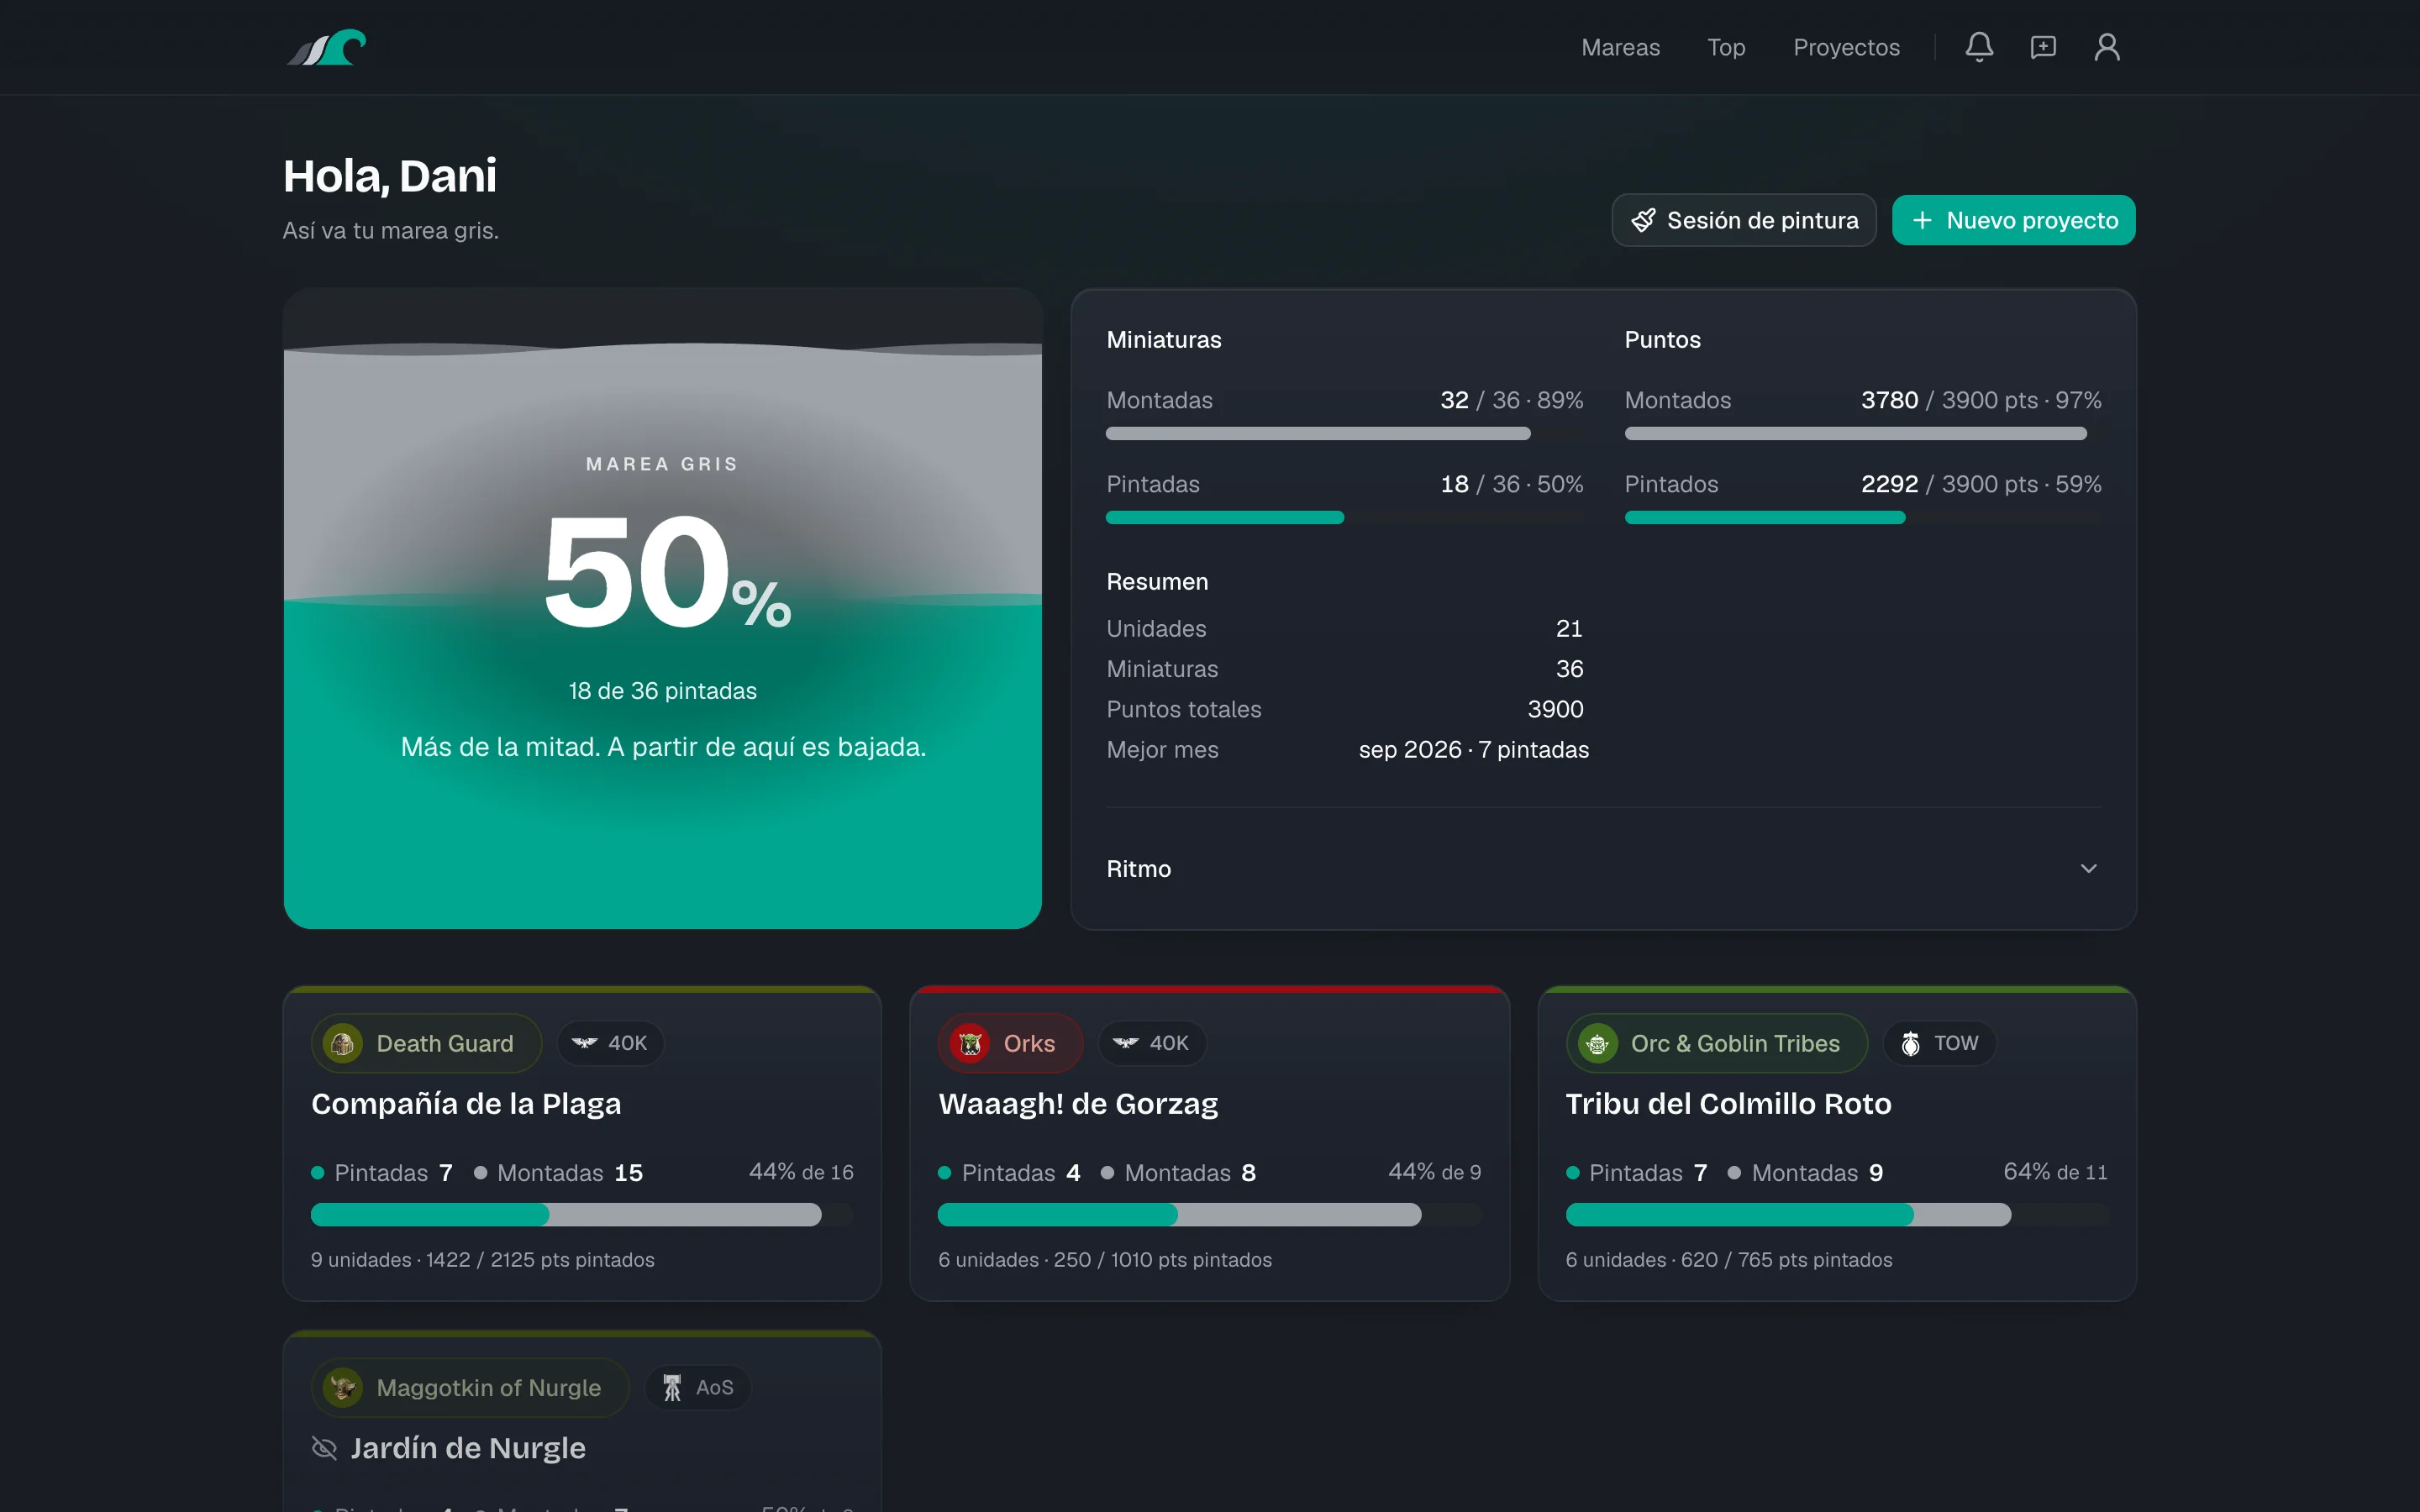2420x1512 pixels.
Task: Open the notifications bell icon
Action: pyautogui.click(x=1979, y=47)
